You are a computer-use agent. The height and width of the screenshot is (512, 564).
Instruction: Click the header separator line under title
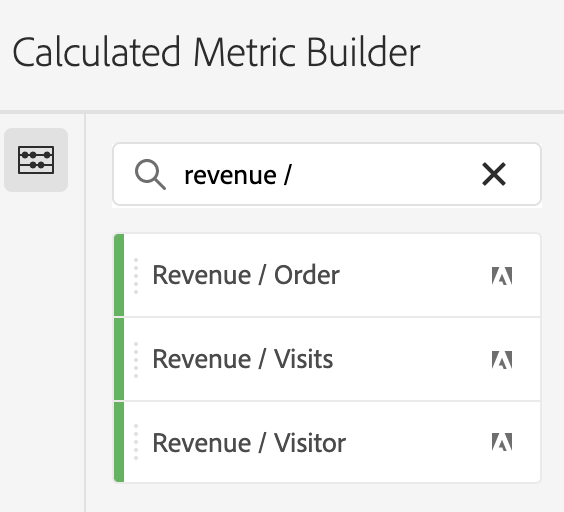[282, 112]
